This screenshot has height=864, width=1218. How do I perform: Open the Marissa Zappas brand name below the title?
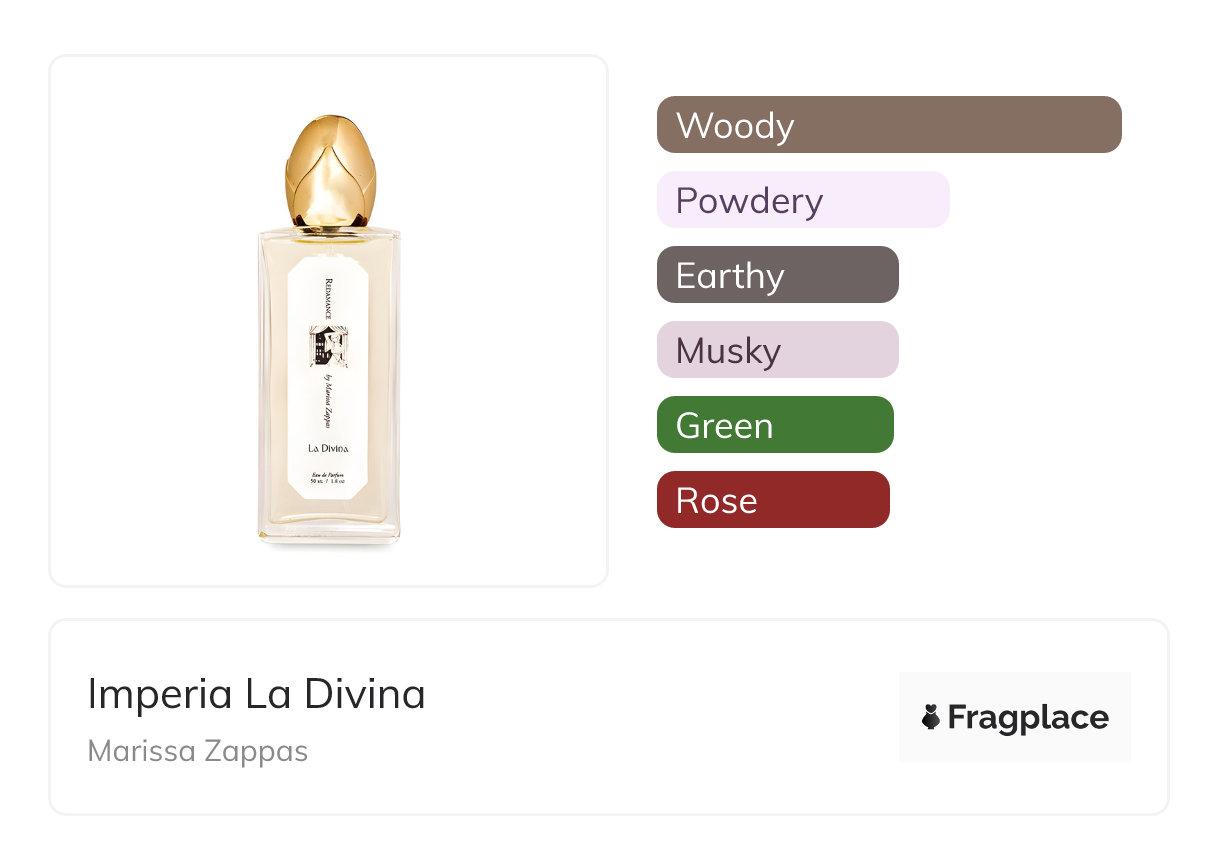pyautogui.click(x=197, y=751)
